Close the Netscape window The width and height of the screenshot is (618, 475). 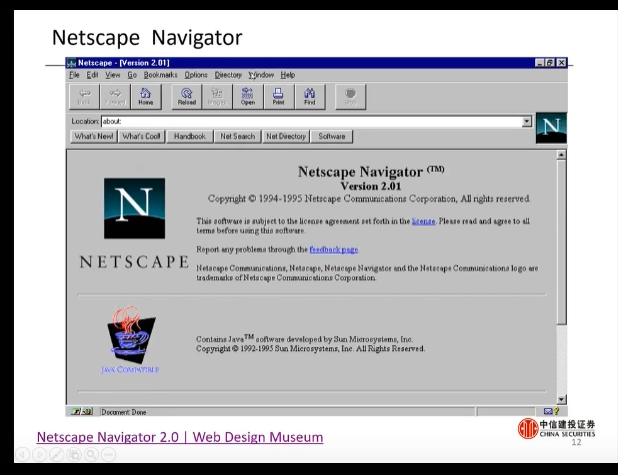click(561, 63)
